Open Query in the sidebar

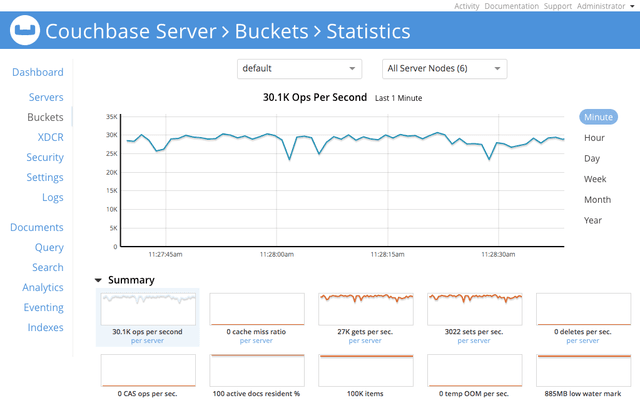49,248
